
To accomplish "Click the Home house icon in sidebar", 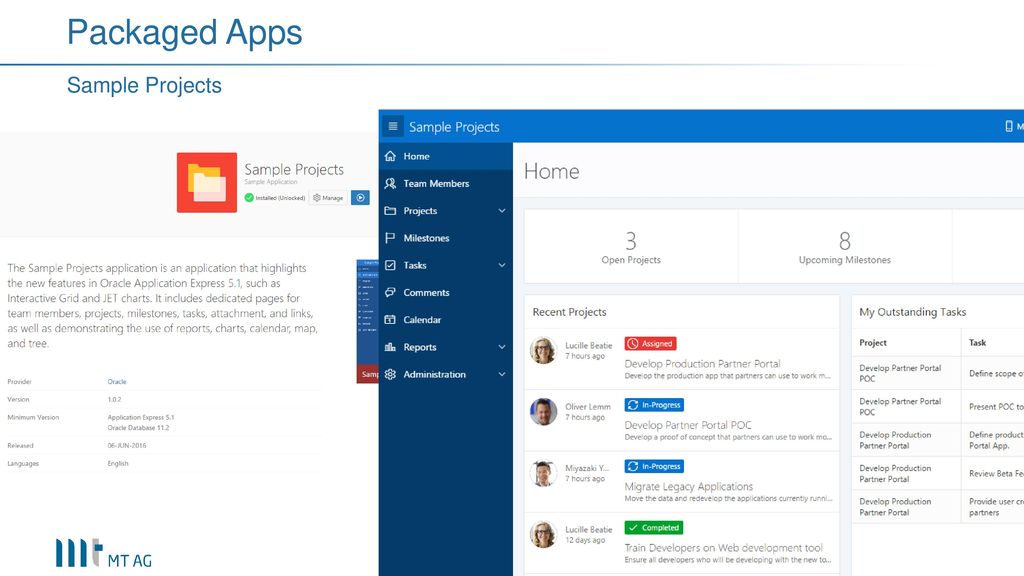I will 391,156.
